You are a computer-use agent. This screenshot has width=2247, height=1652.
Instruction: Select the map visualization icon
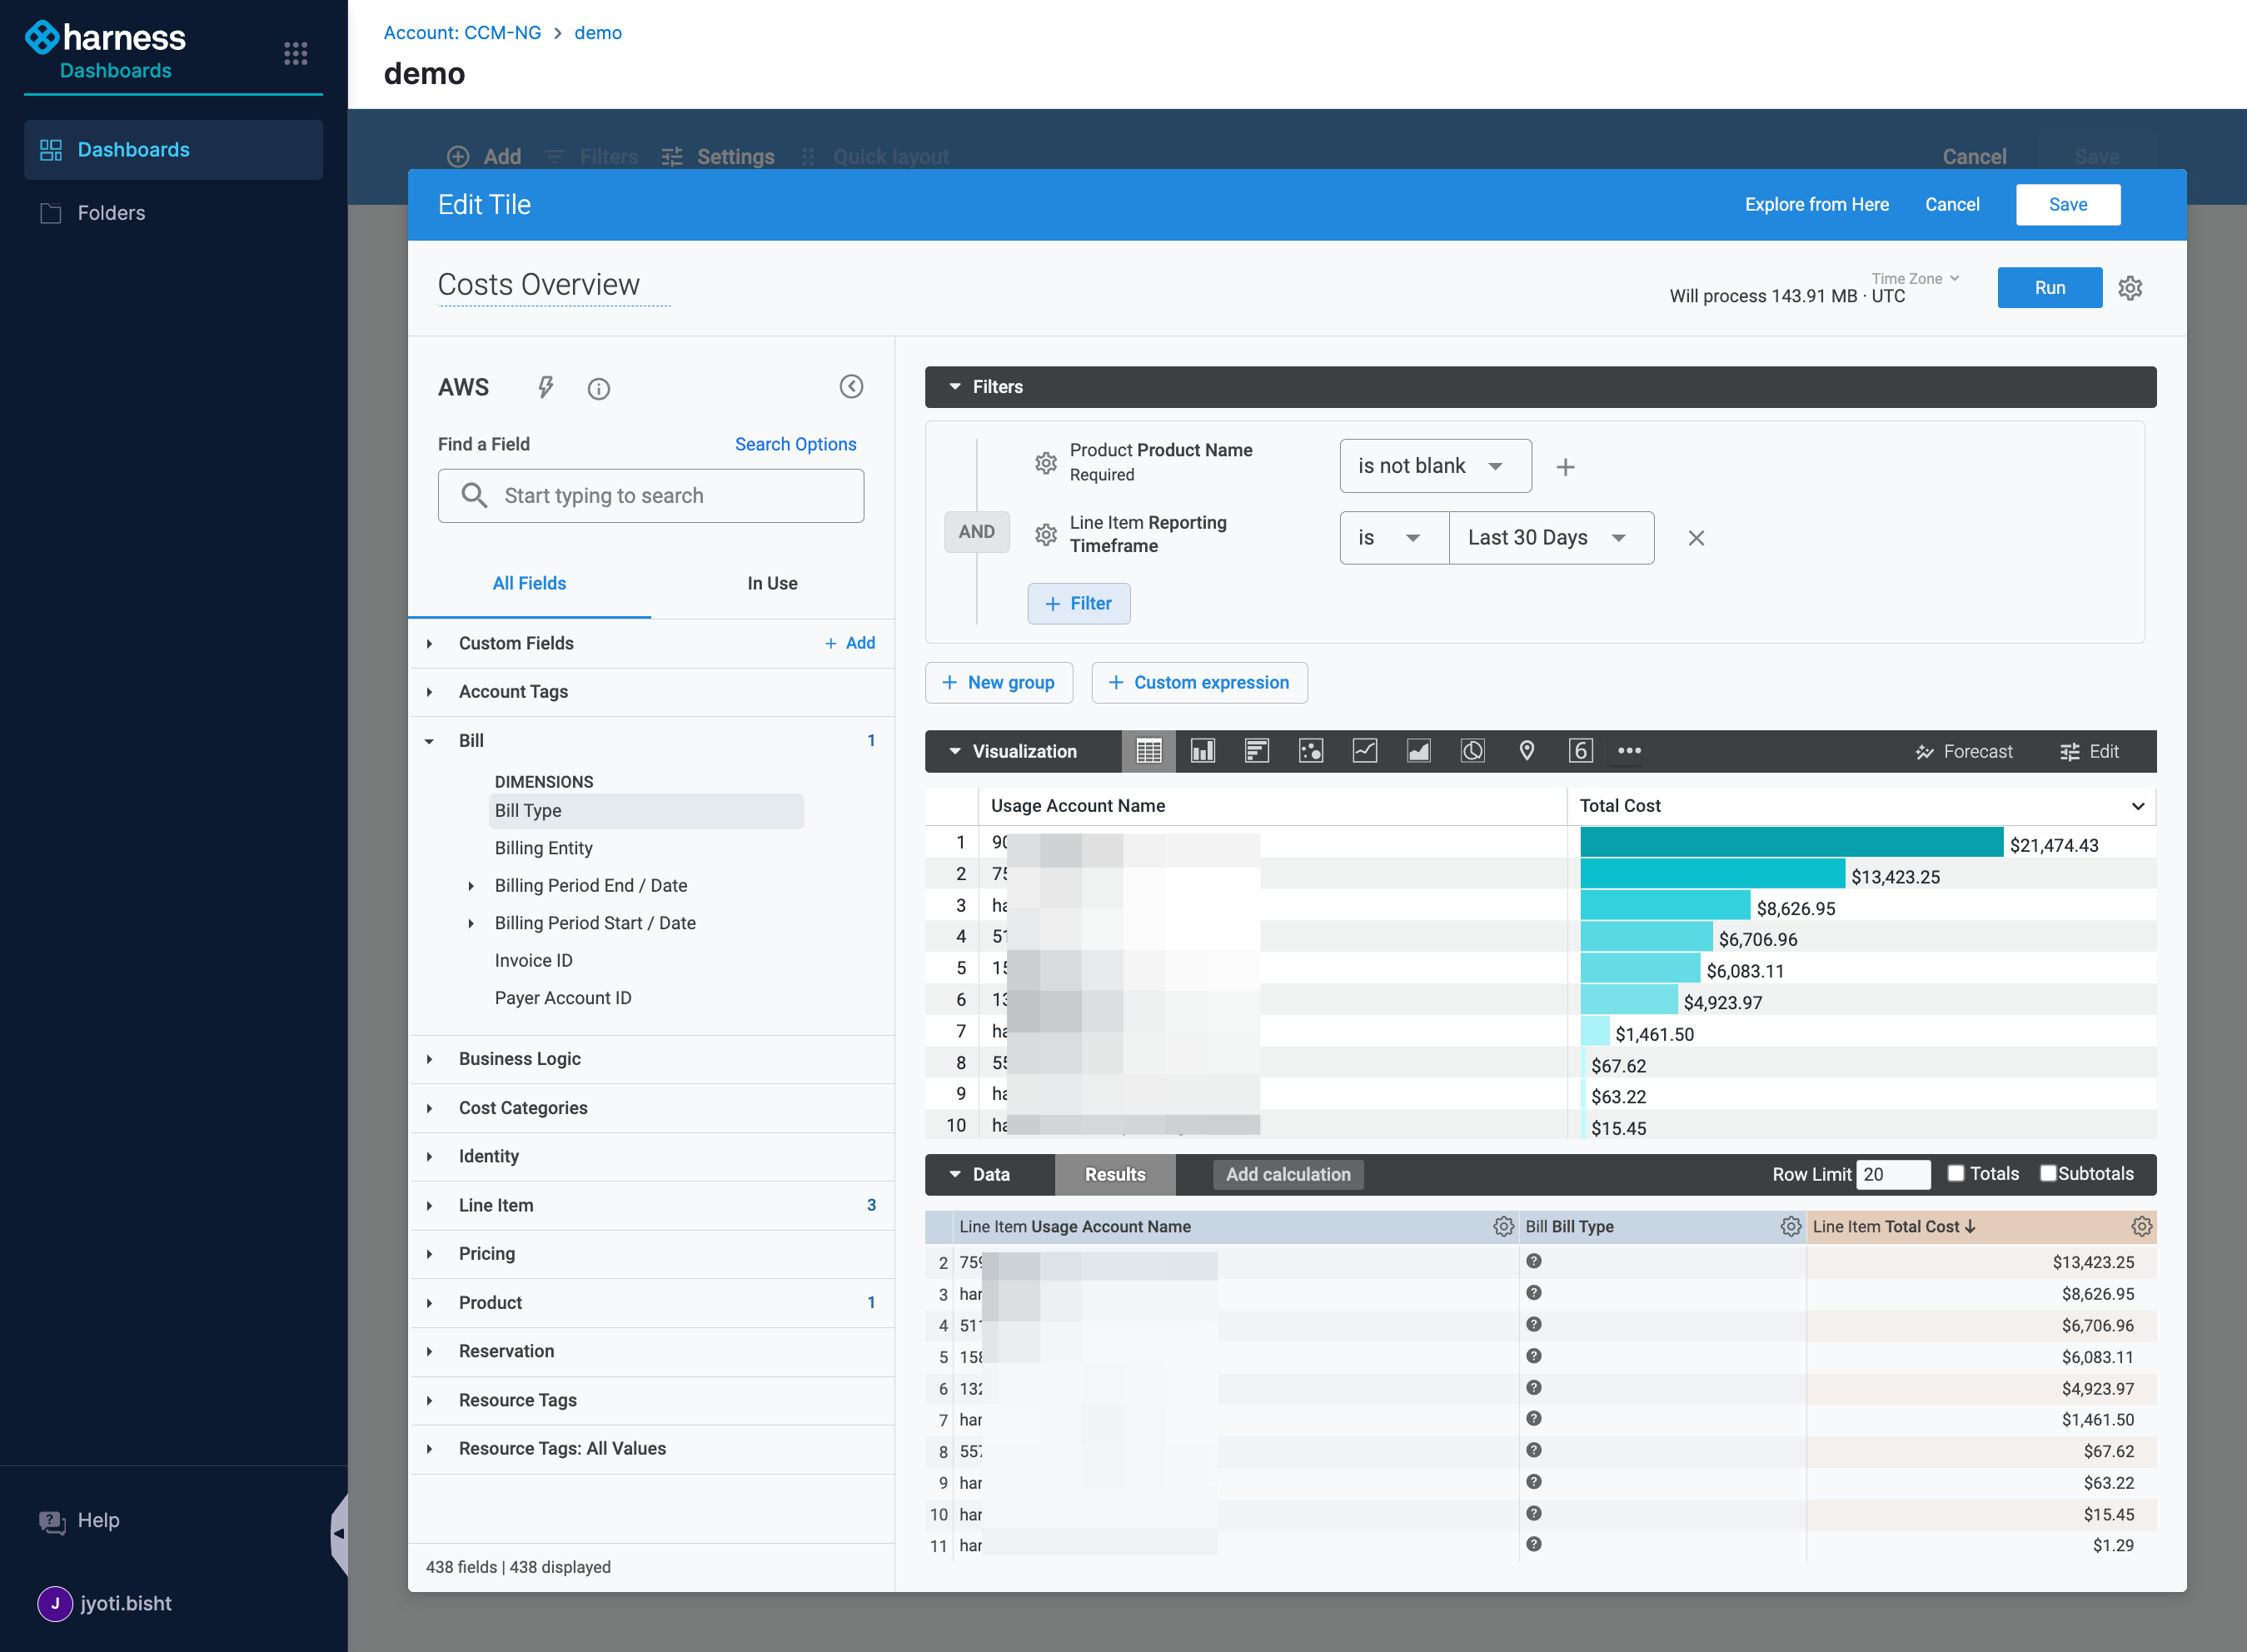1527,751
